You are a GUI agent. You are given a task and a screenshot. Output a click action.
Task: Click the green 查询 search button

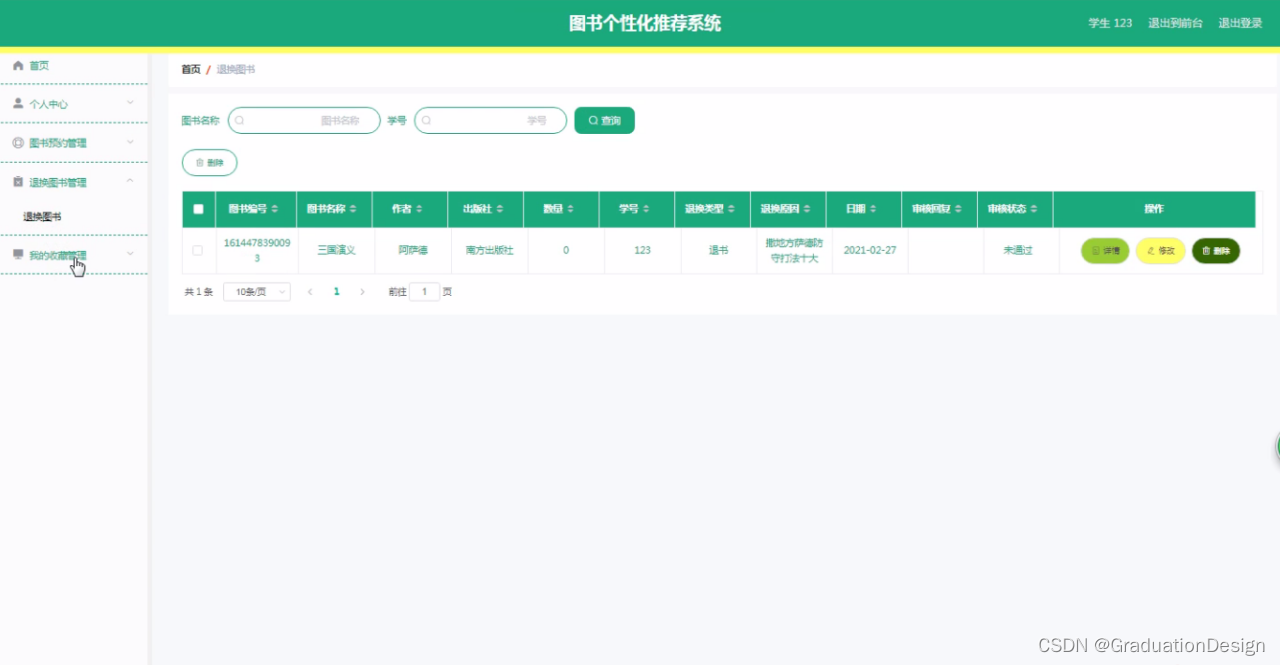[x=604, y=120]
